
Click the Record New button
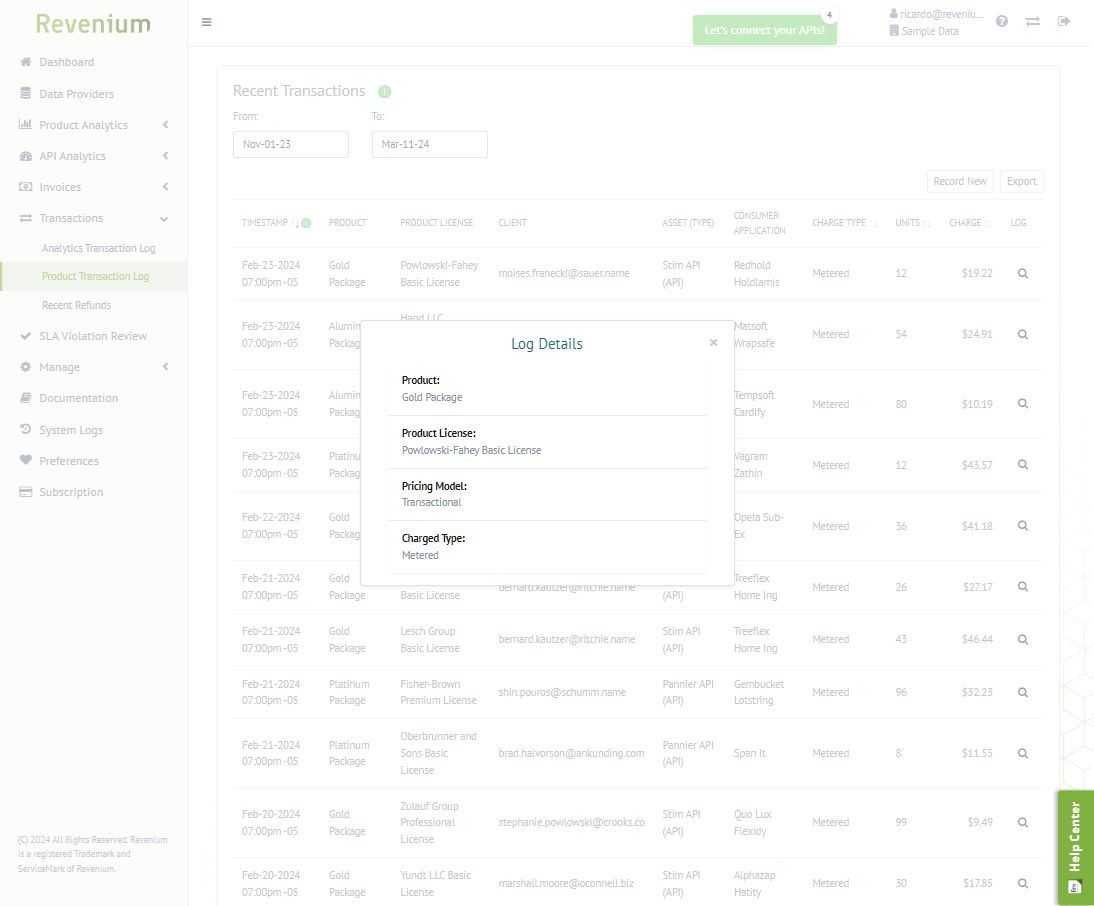[960, 181]
